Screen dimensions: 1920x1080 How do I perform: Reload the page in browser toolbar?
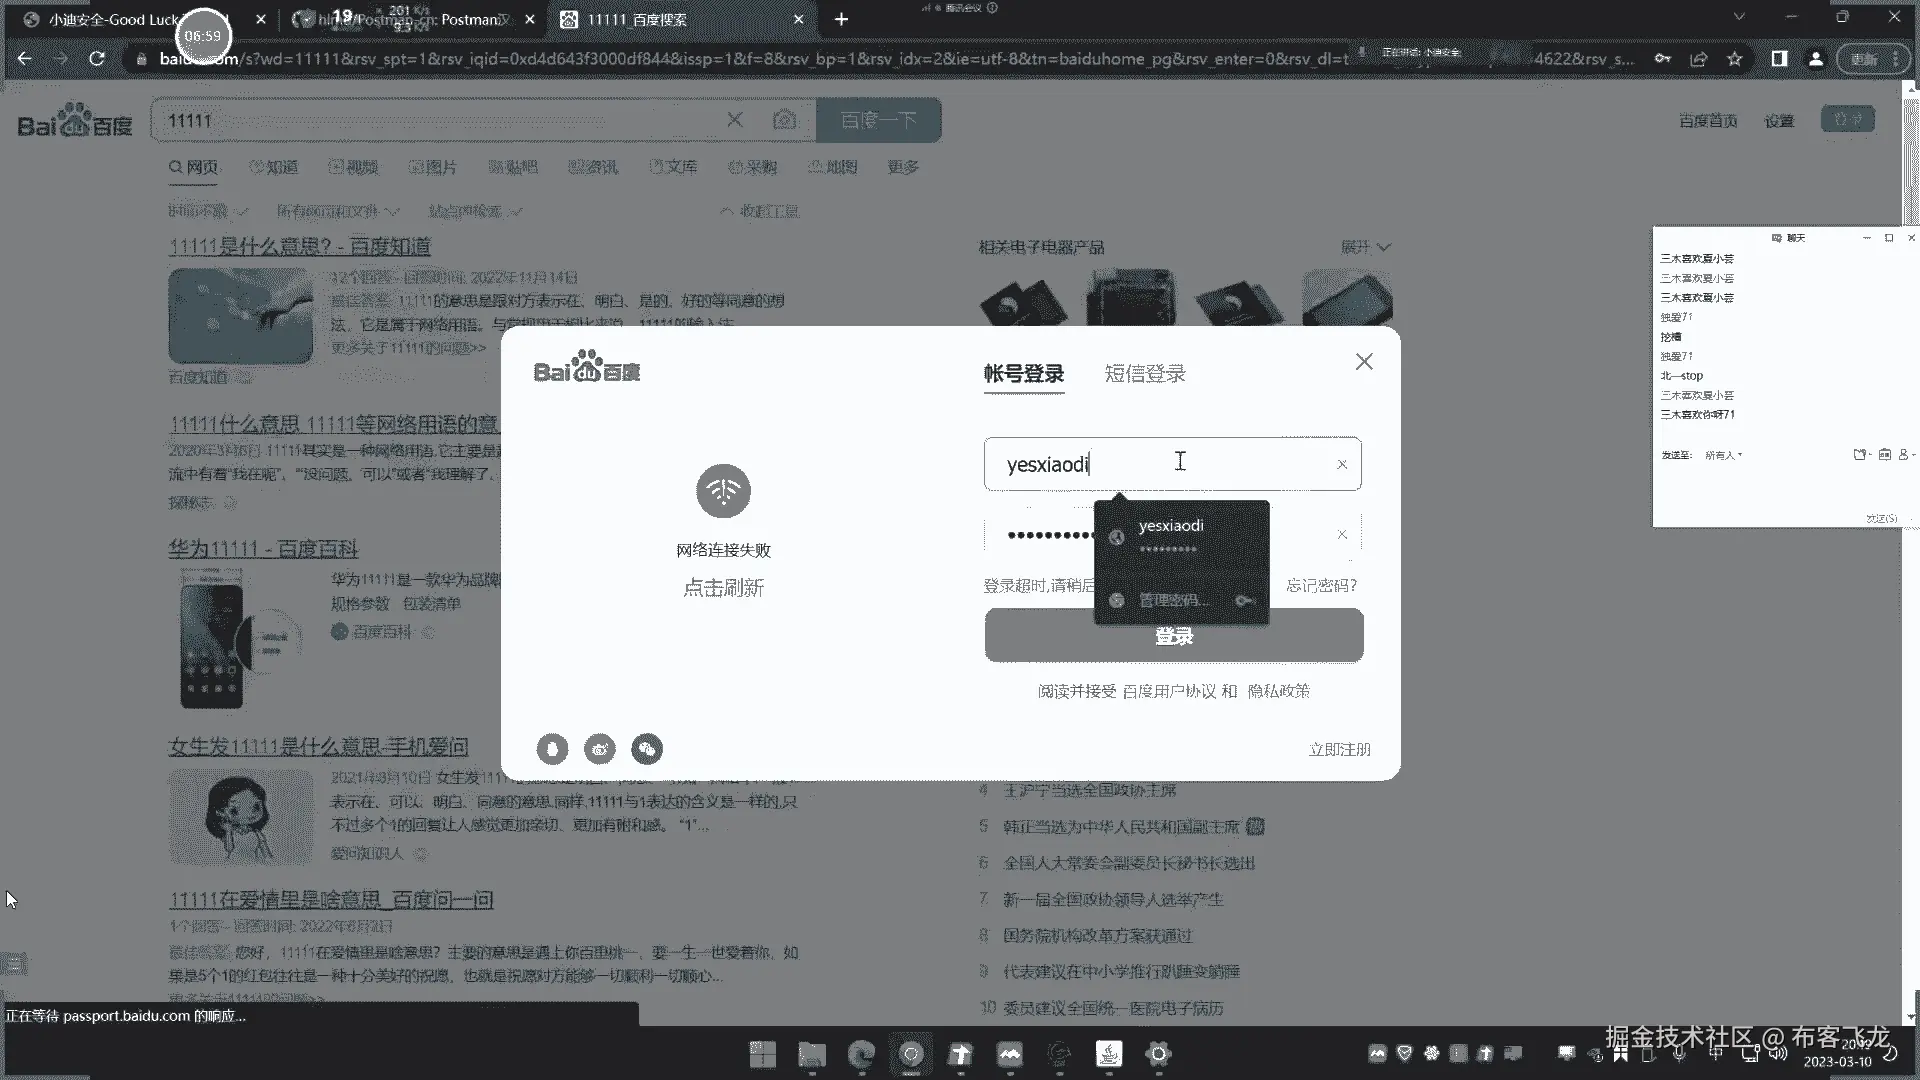(x=97, y=59)
